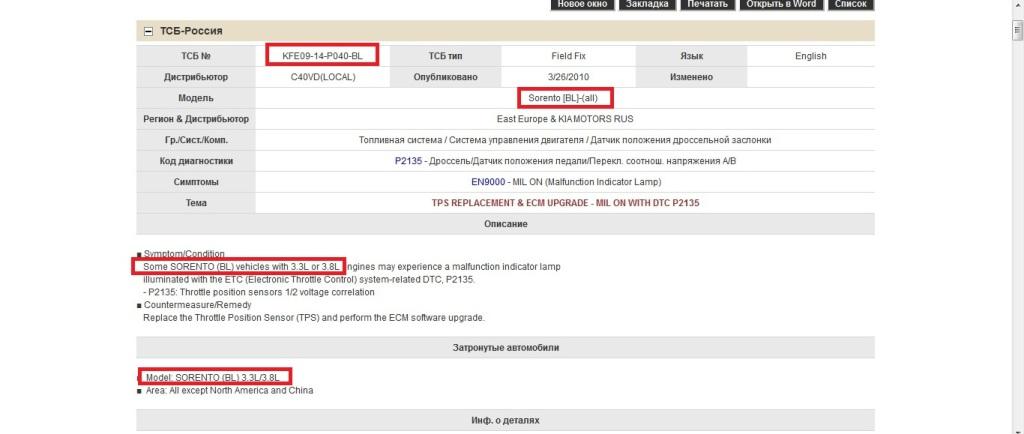Click the Затронутые автомобили section header

(505, 347)
